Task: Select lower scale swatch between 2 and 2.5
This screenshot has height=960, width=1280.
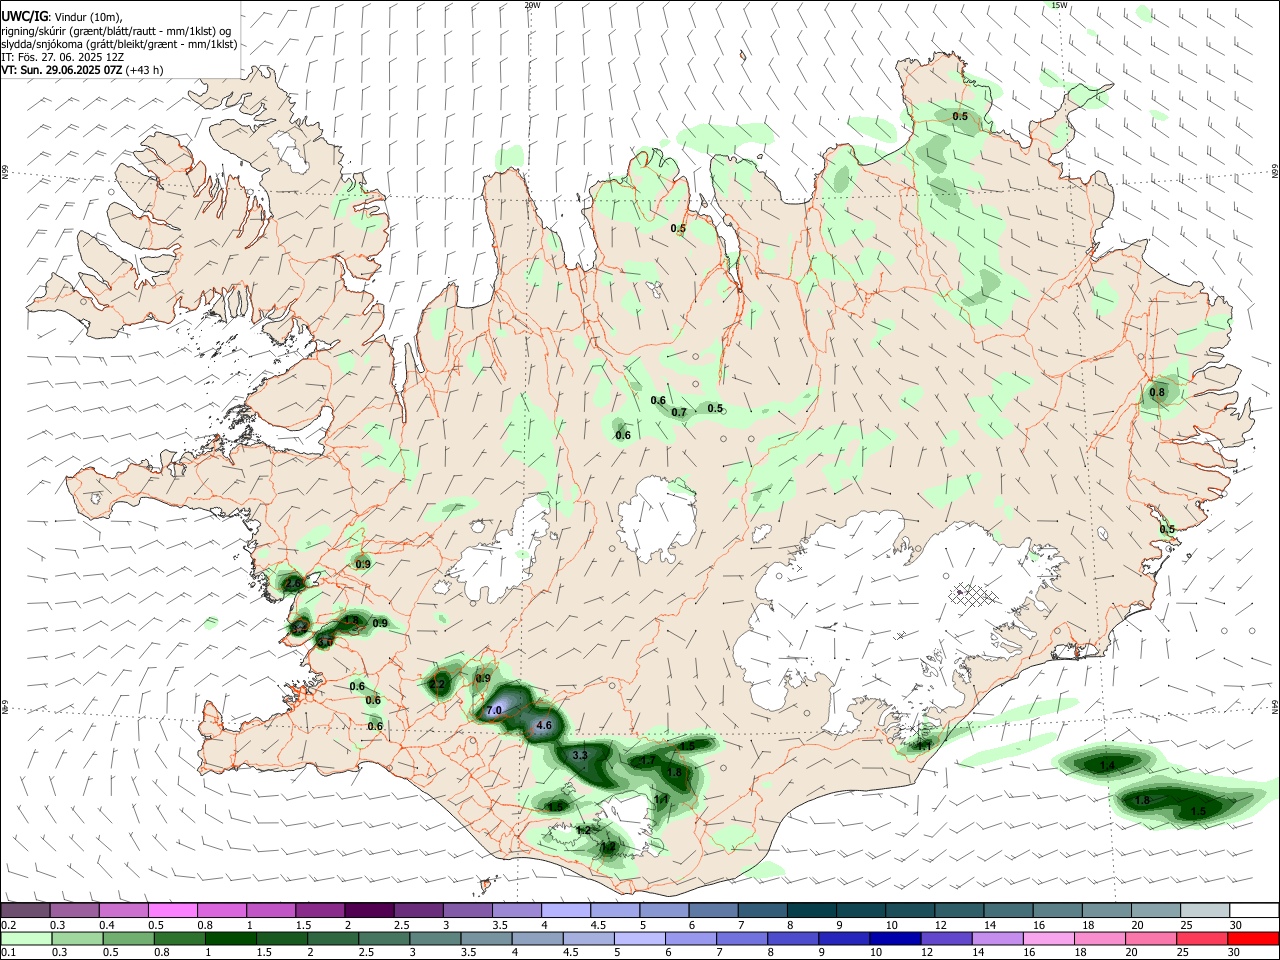Action: (333, 939)
